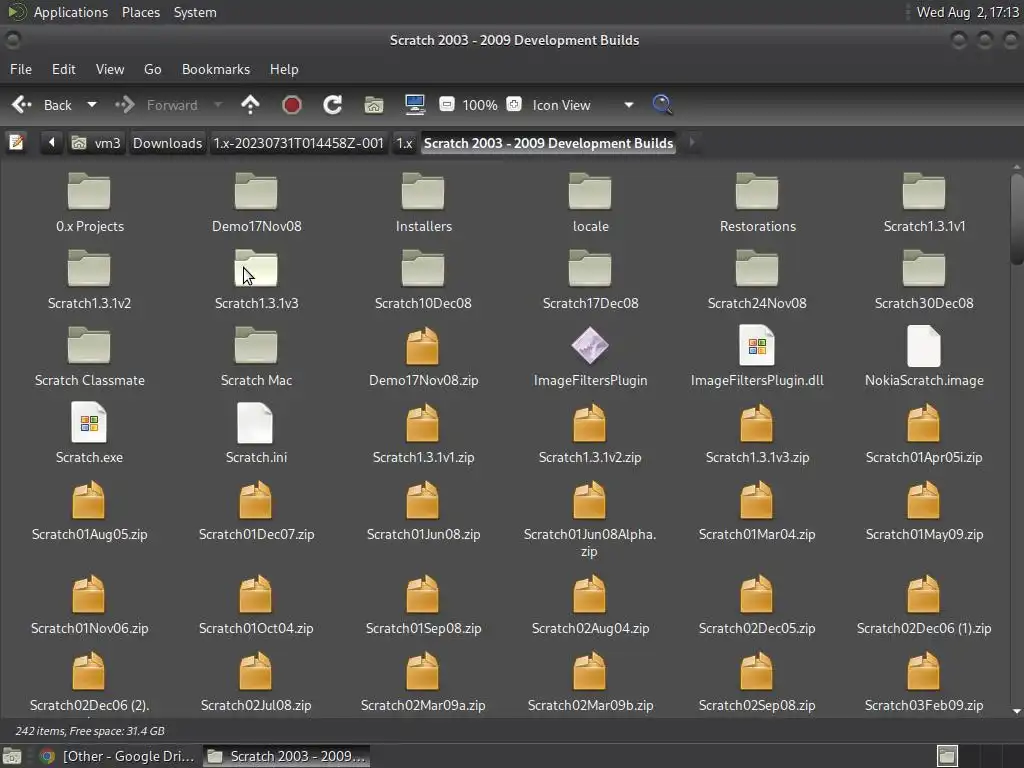Jump to 1.x folder in the path bar
This screenshot has height=768, width=1024.
click(x=404, y=143)
